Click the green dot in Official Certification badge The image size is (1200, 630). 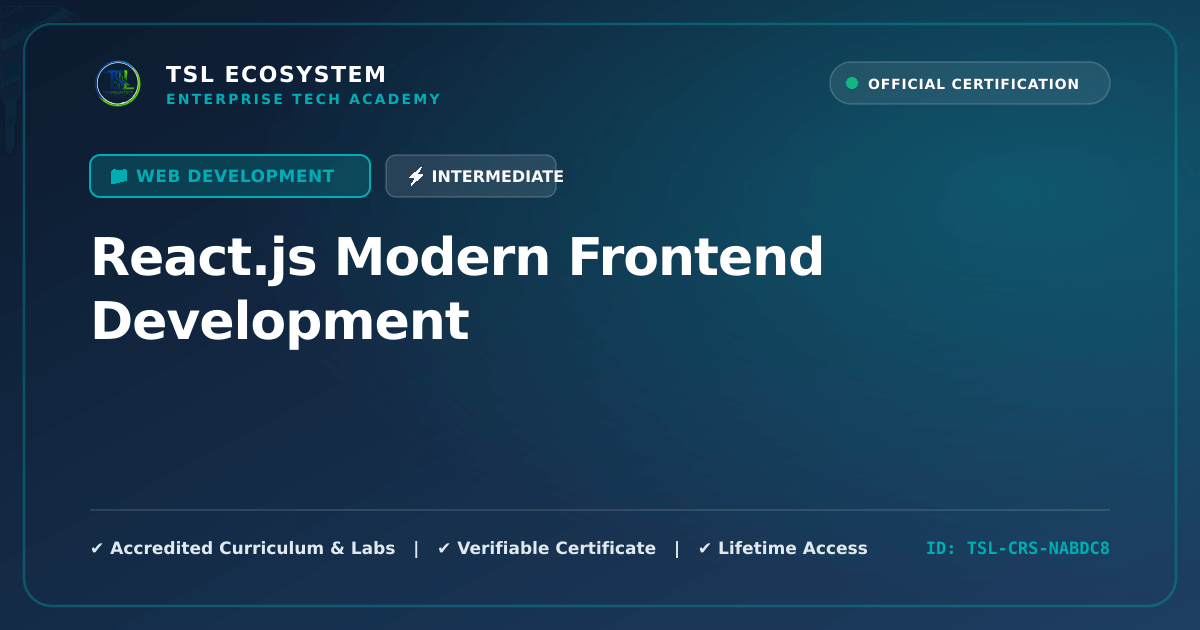[852, 84]
